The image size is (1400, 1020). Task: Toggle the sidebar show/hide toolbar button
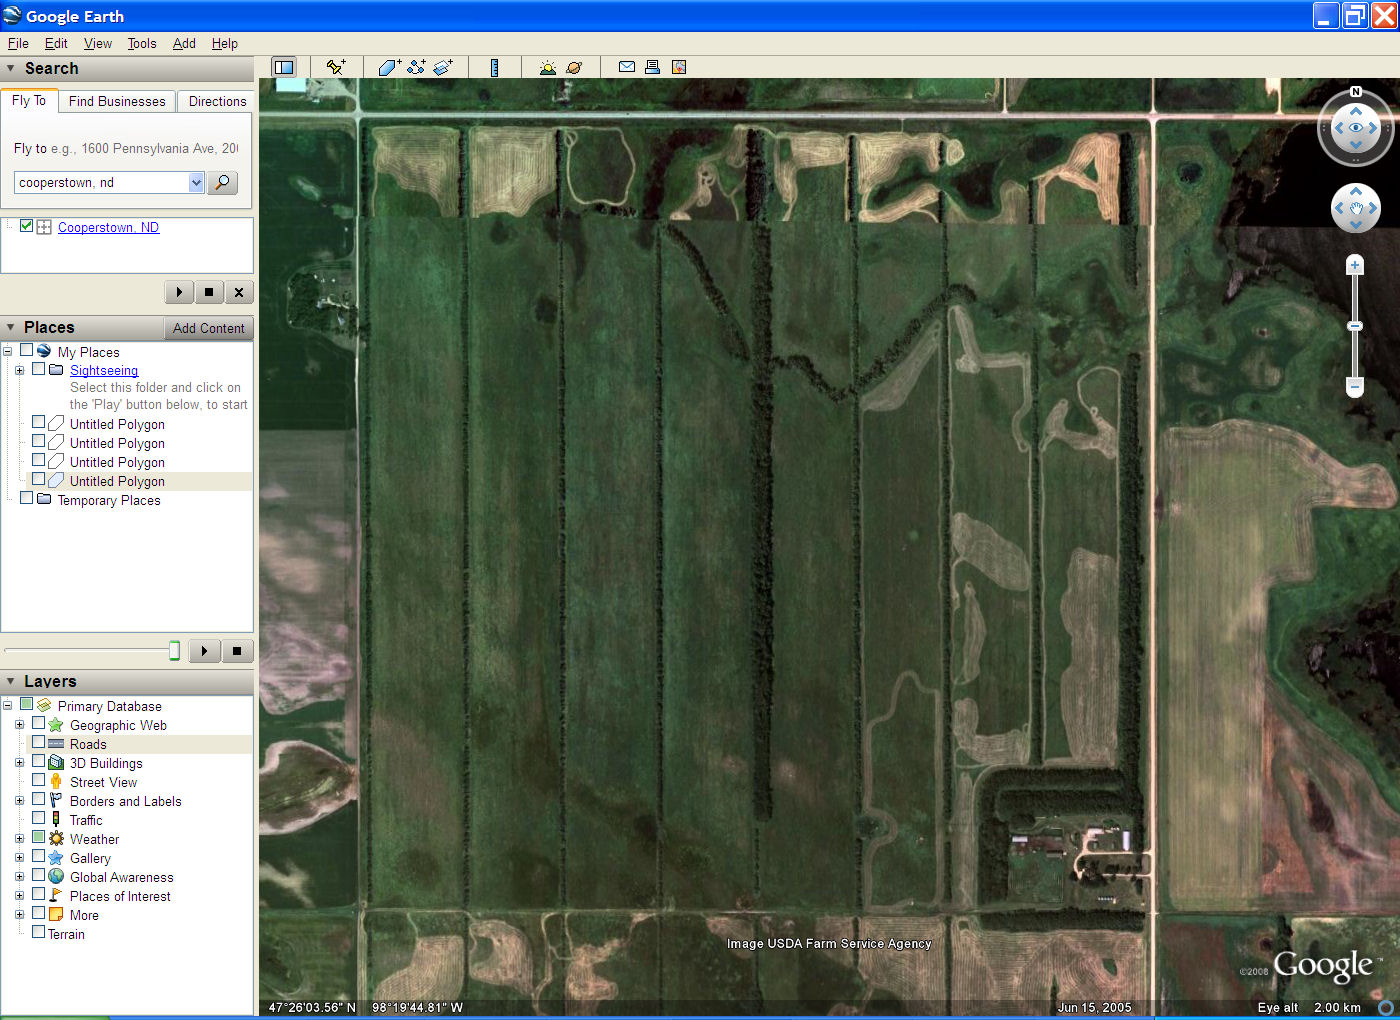284,67
